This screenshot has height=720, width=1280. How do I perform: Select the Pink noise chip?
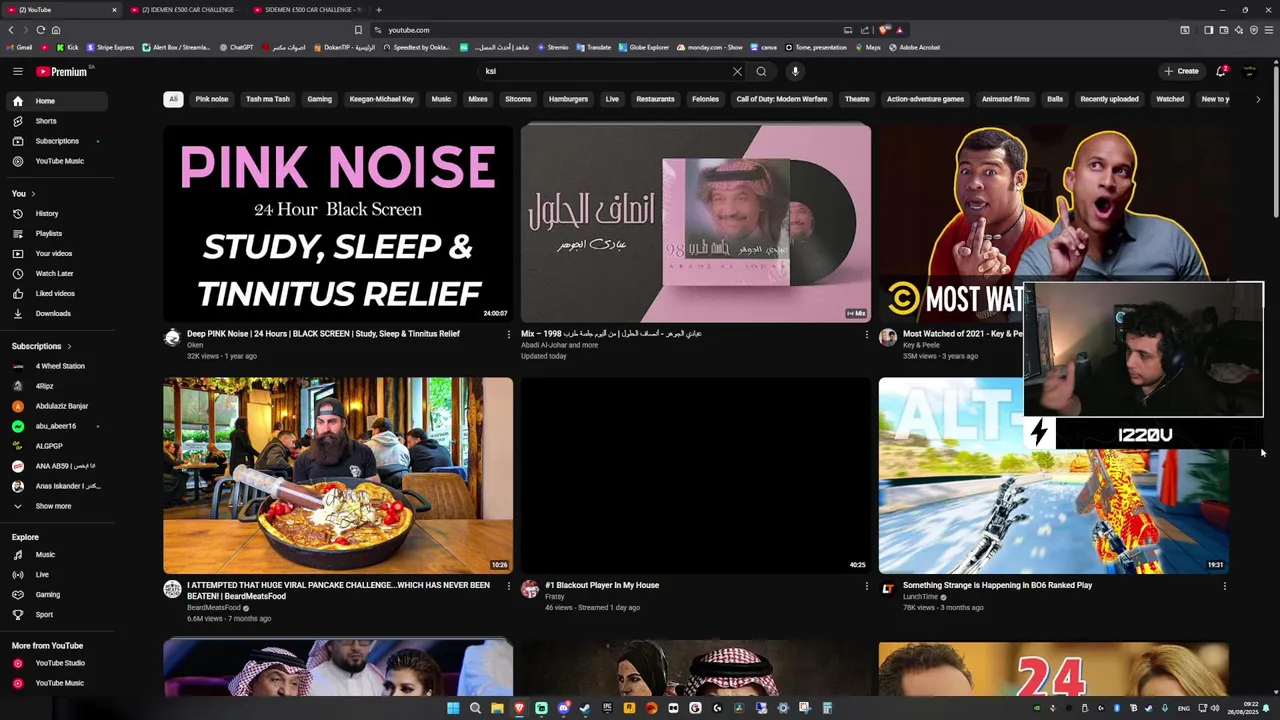pos(212,99)
